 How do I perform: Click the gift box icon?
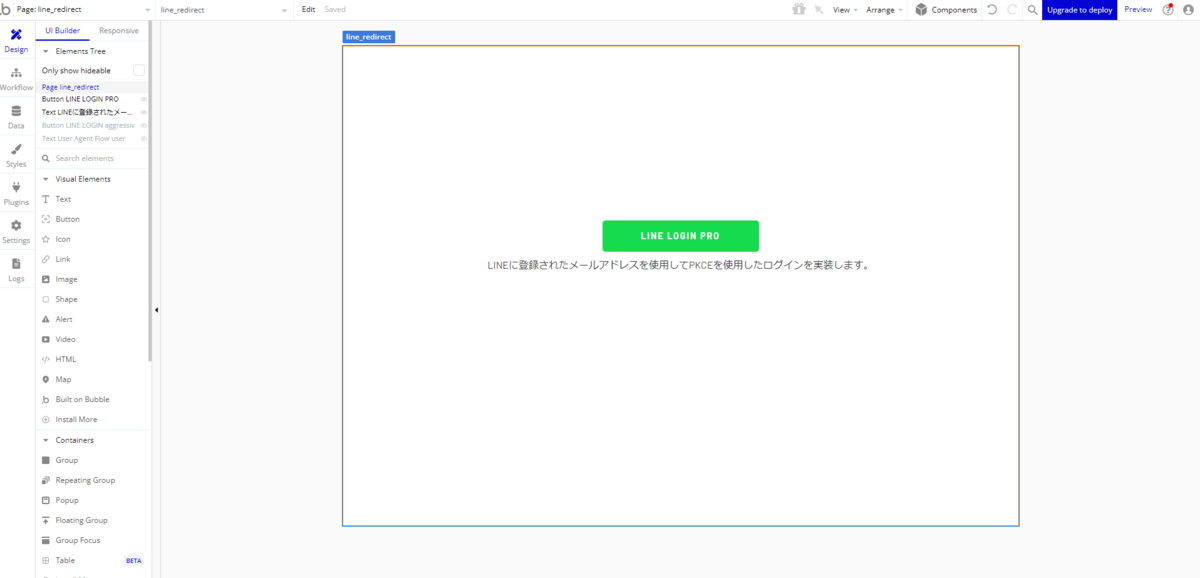(798, 9)
